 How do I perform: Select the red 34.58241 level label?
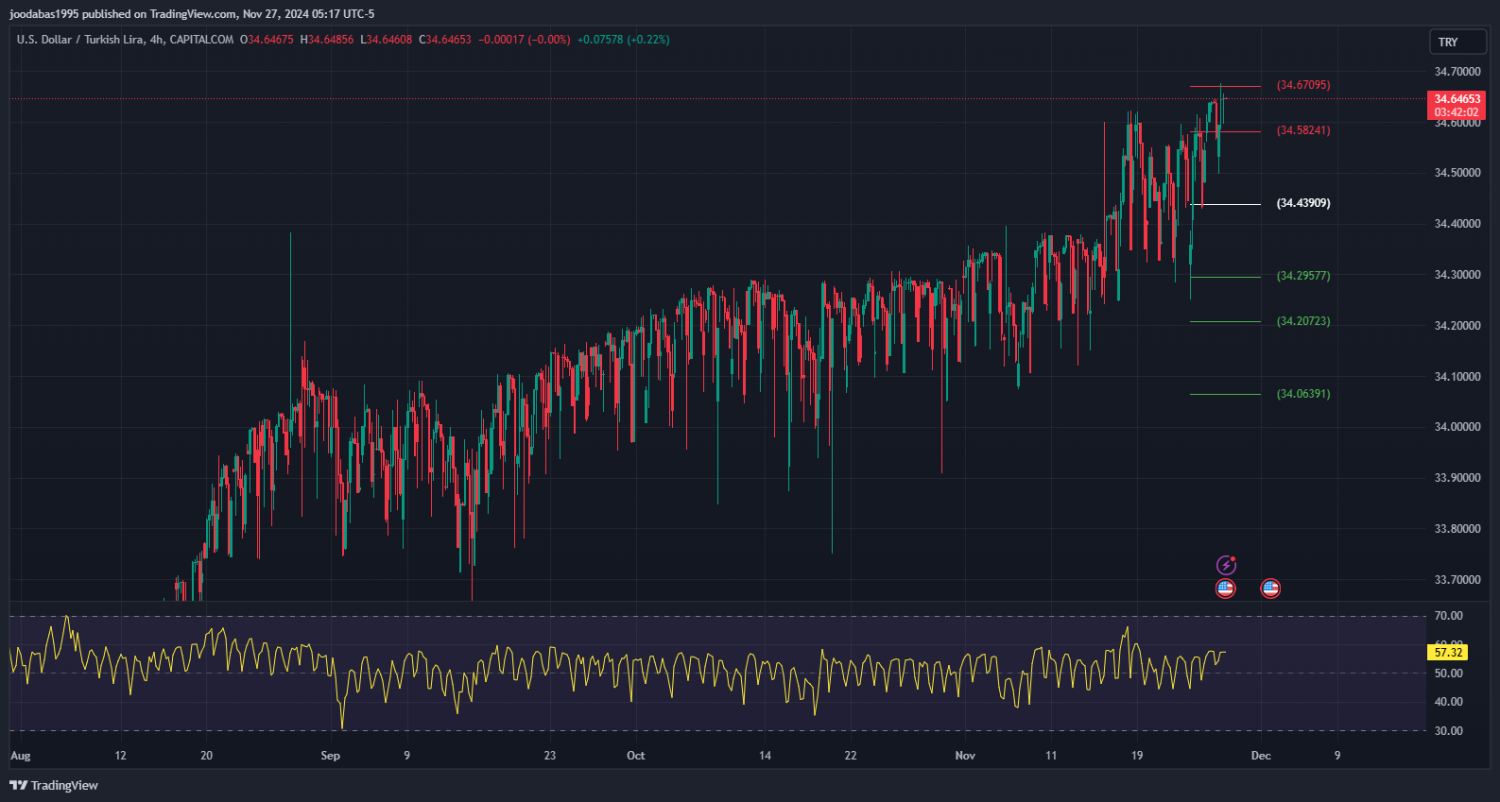[x=1303, y=131]
